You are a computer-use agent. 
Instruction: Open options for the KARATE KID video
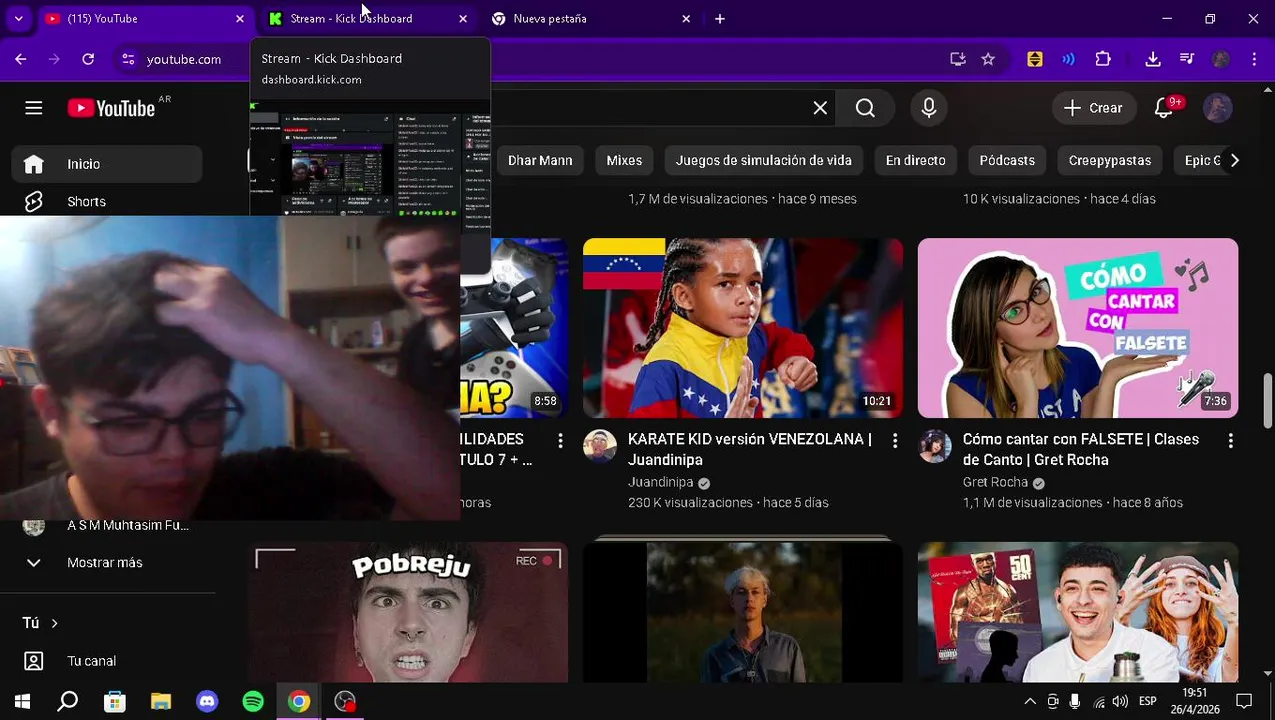[895, 441]
